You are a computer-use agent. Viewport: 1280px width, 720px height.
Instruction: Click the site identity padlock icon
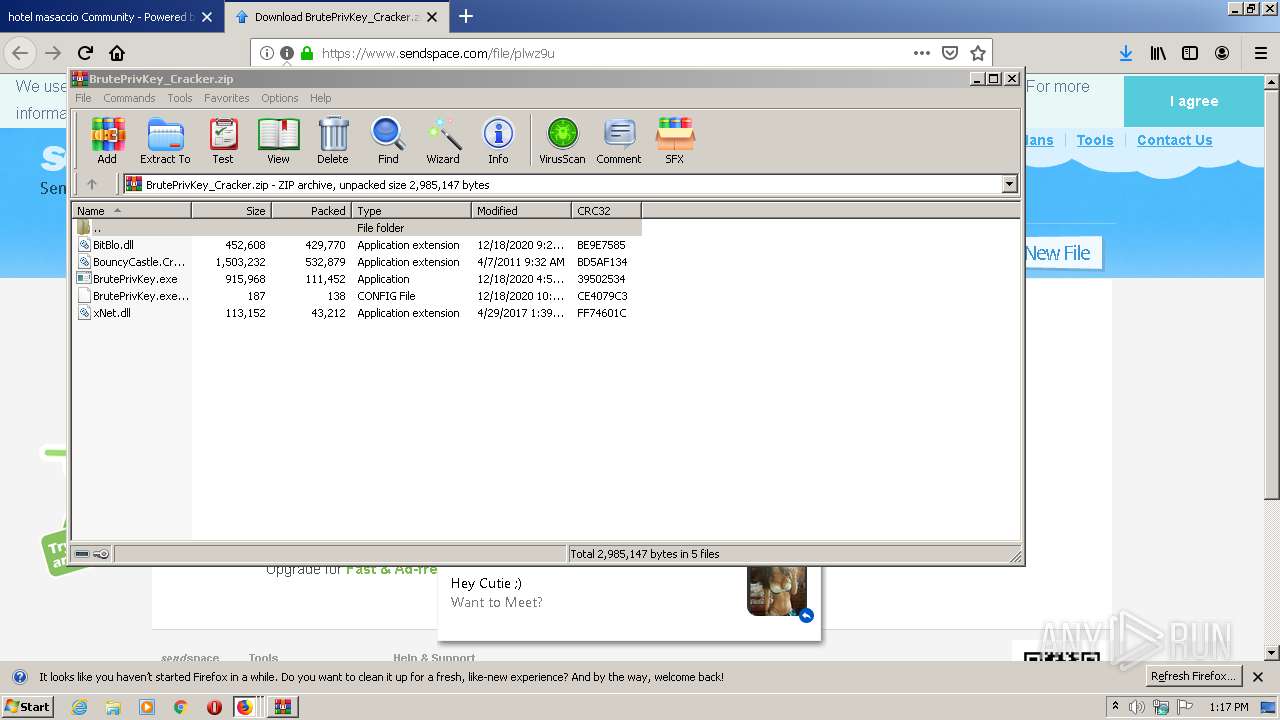click(307, 53)
